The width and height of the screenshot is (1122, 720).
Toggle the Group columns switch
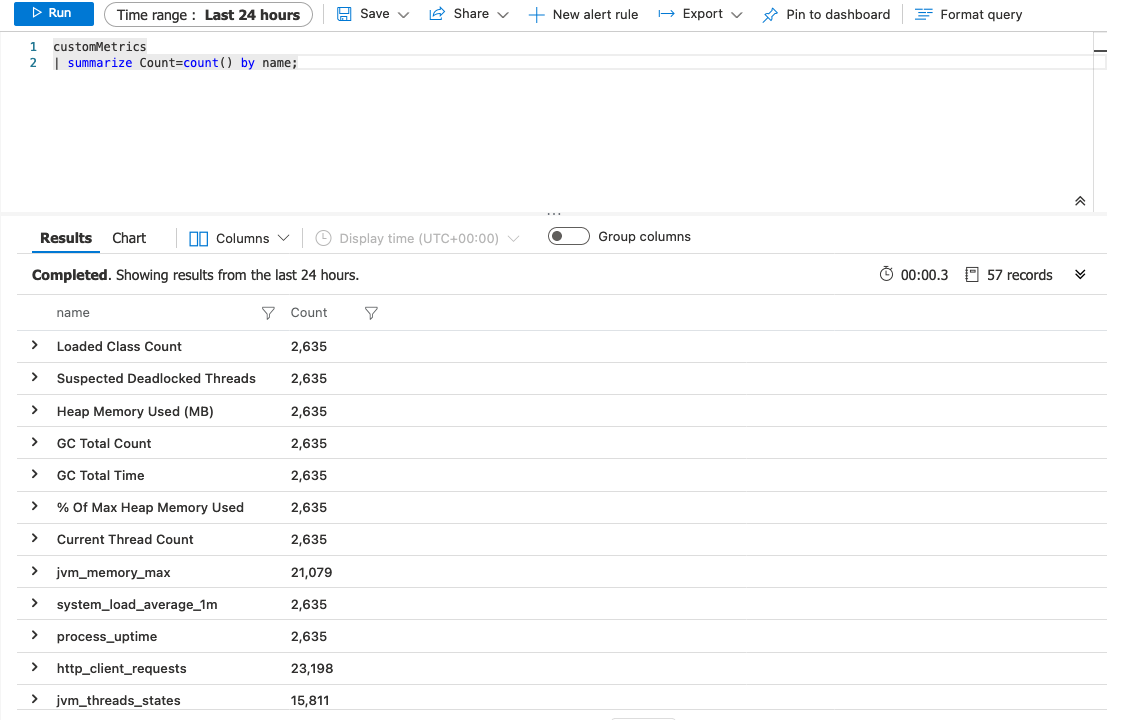click(x=568, y=236)
